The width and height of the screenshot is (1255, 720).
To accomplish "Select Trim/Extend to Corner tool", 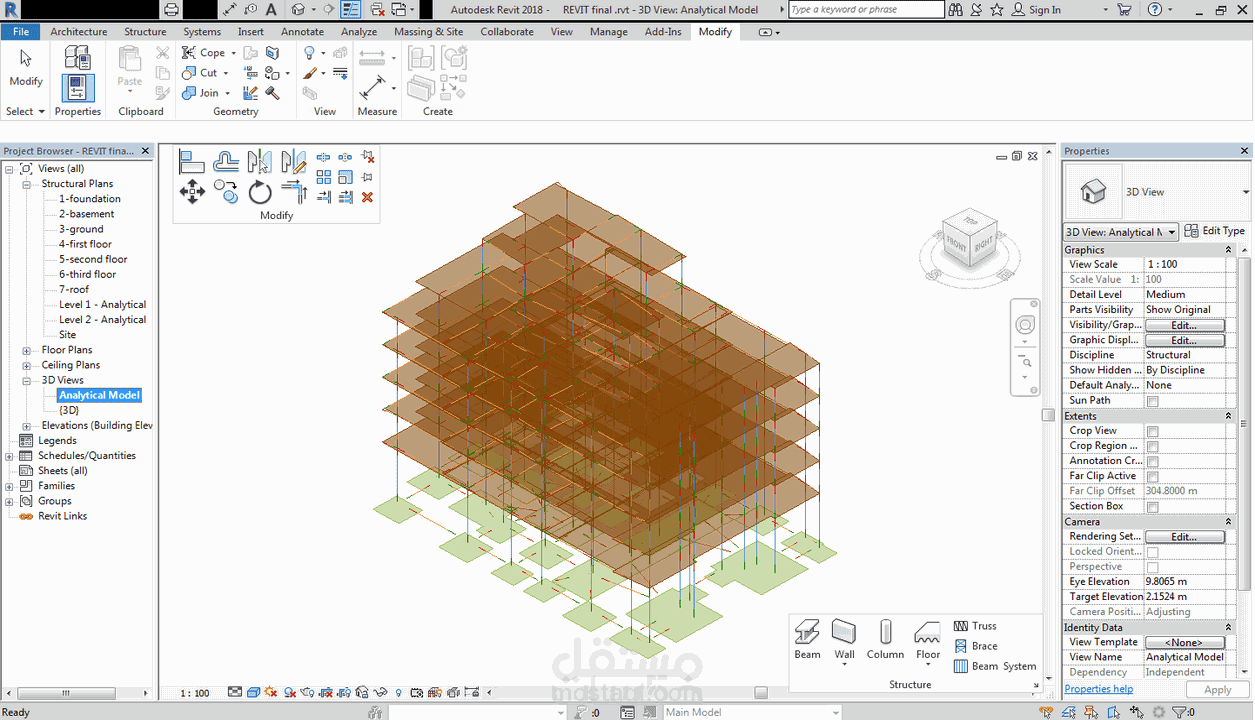I will tap(294, 192).
